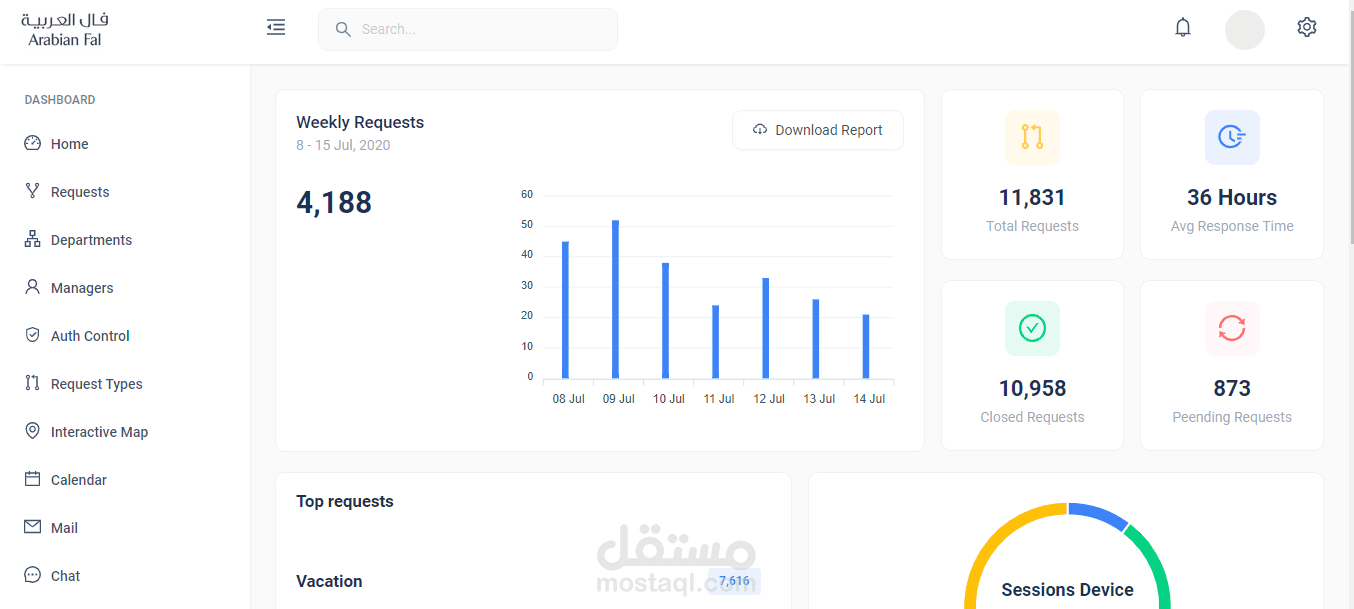Click the 4,188 weekly total
Image resolution: width=1354 pixels, height=609 pixels.
334,202
